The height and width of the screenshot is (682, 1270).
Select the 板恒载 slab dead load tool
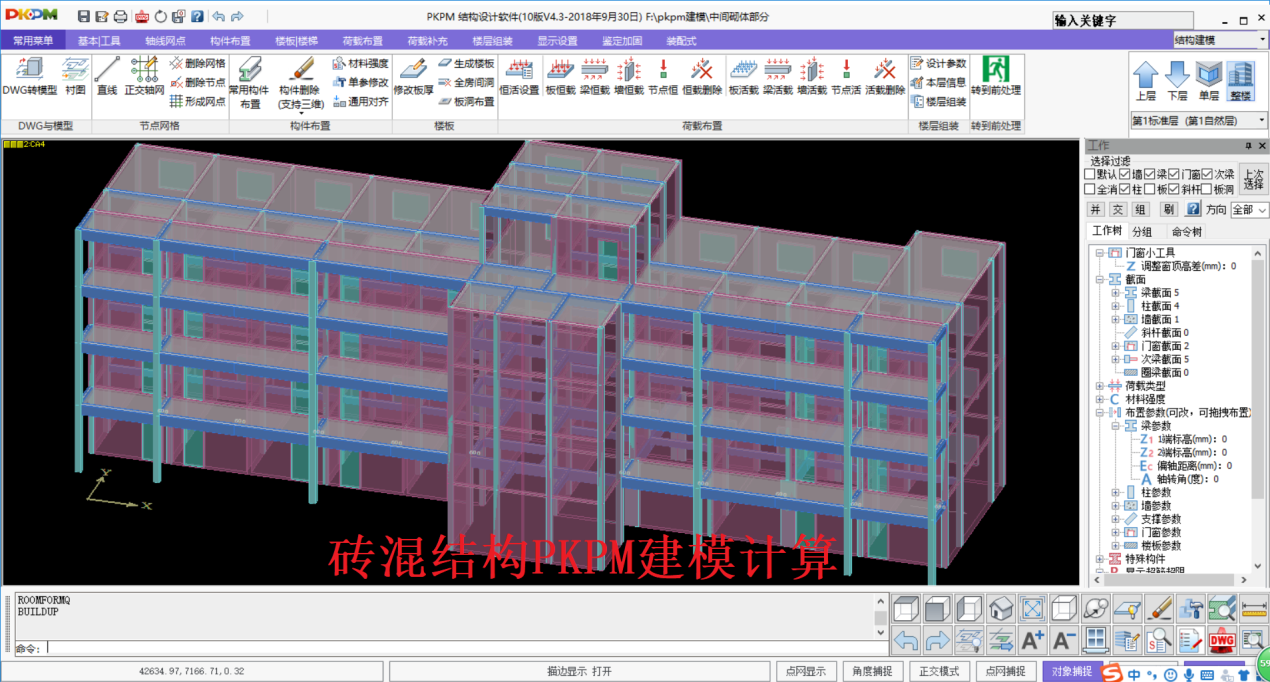tap(560, 76)
